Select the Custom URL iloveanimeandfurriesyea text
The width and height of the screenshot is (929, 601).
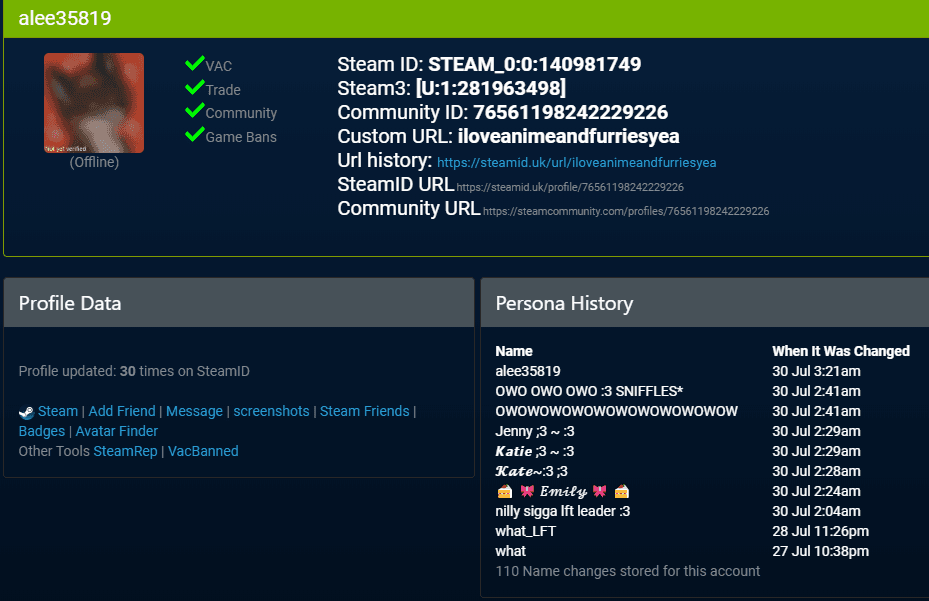(568, 136)
